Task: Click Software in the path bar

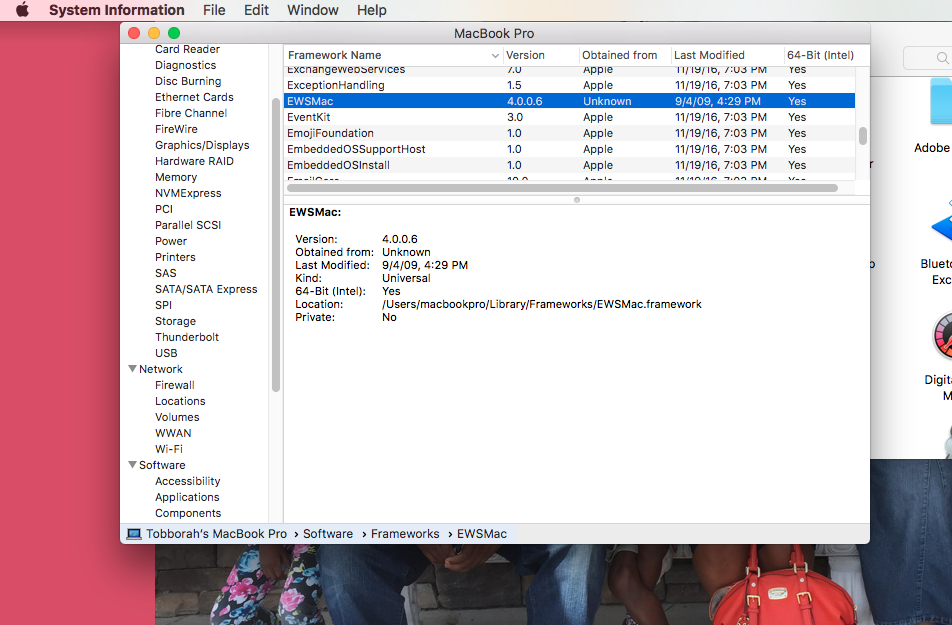Action: [x=328, y=534]
